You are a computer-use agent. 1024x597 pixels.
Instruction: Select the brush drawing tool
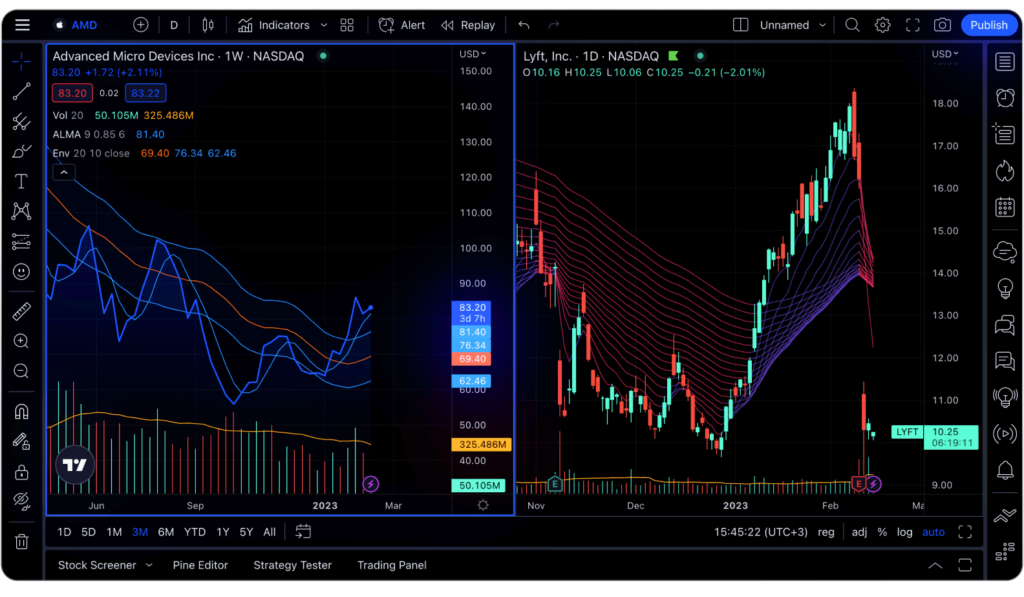pos(22,152)
